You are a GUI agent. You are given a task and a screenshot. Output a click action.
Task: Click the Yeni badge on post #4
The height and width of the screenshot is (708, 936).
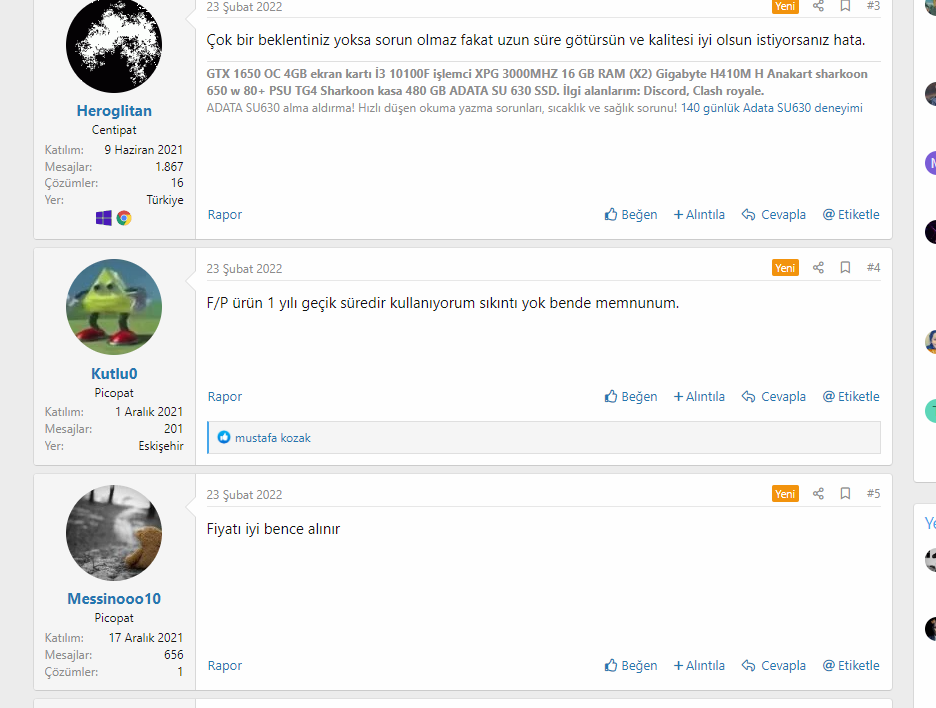pyautogui.click(x=785, y=267)
